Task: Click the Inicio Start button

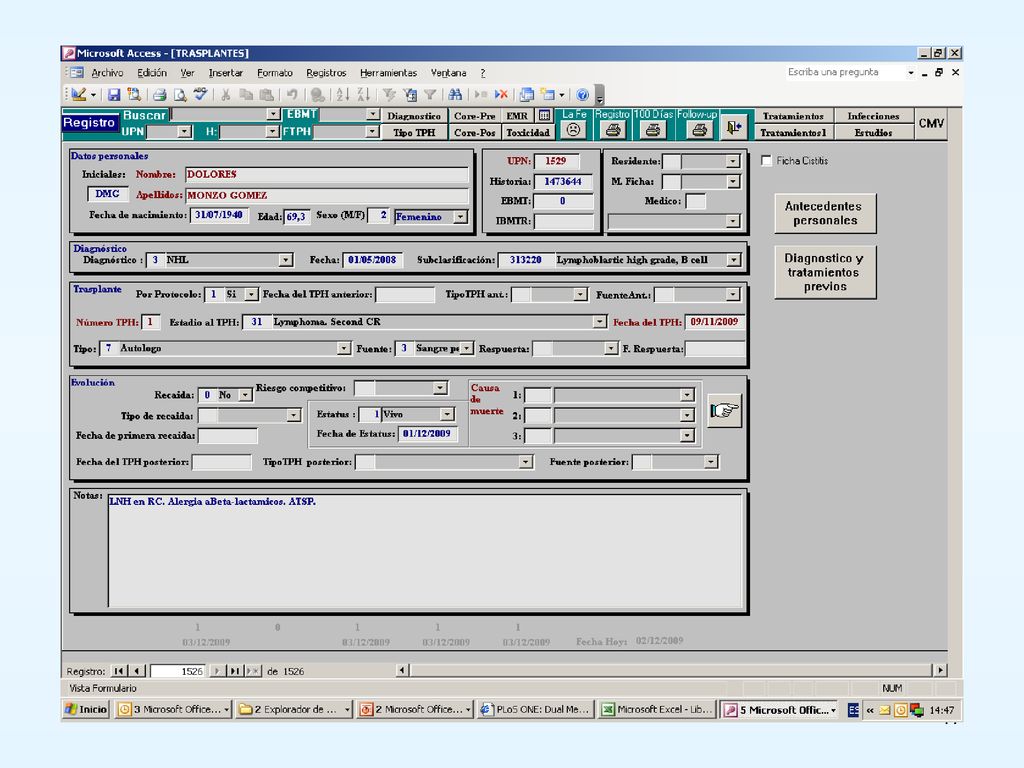Action: (x=87, y=709)
